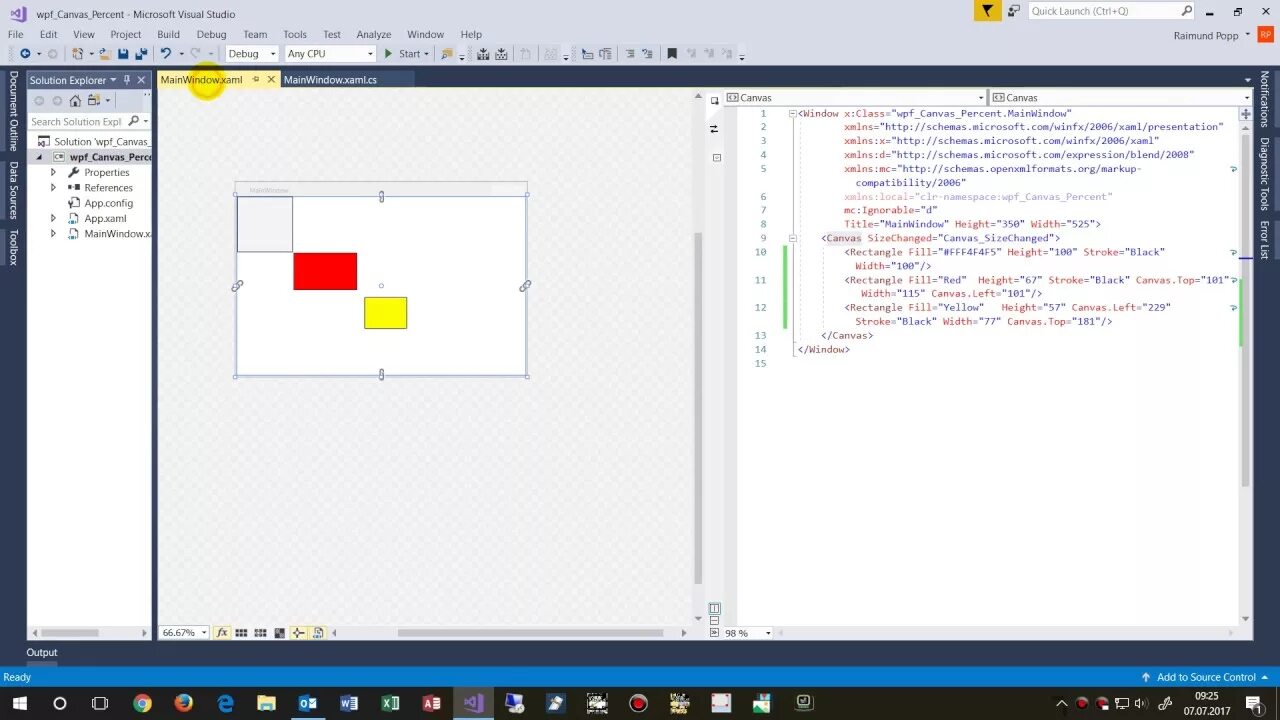1280x720 pixels.
Task: Click the bookmark toolbar icon
Action: pos(672,54)
